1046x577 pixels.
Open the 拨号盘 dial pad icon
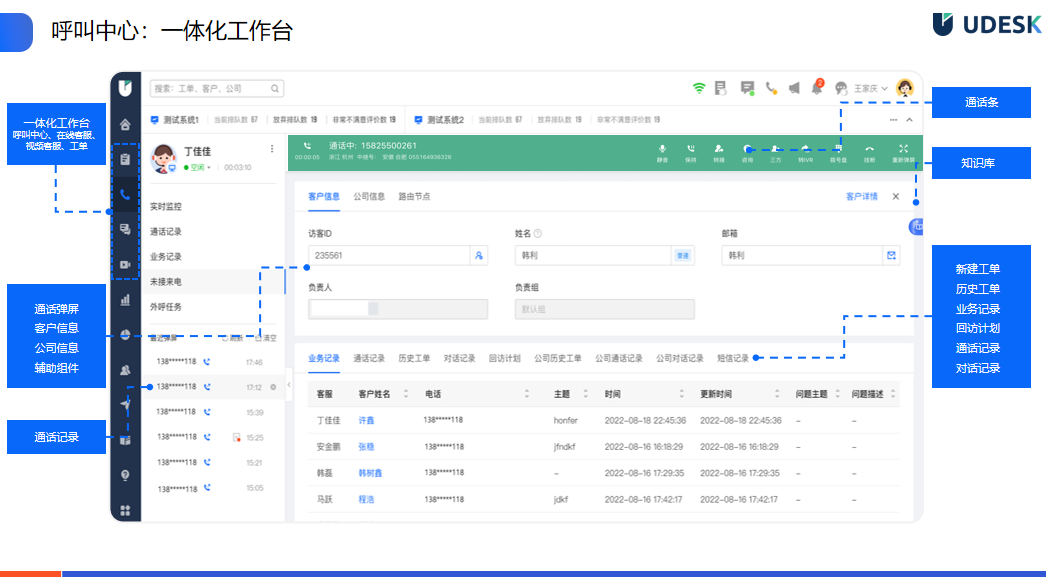[839, 148]
